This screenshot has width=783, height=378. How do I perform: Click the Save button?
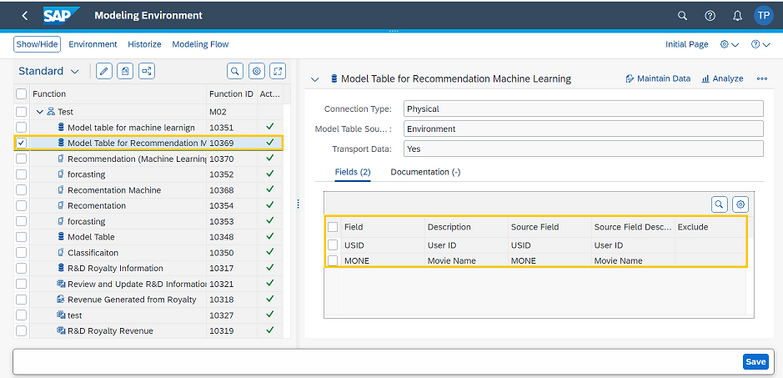(x=756, y=362)
